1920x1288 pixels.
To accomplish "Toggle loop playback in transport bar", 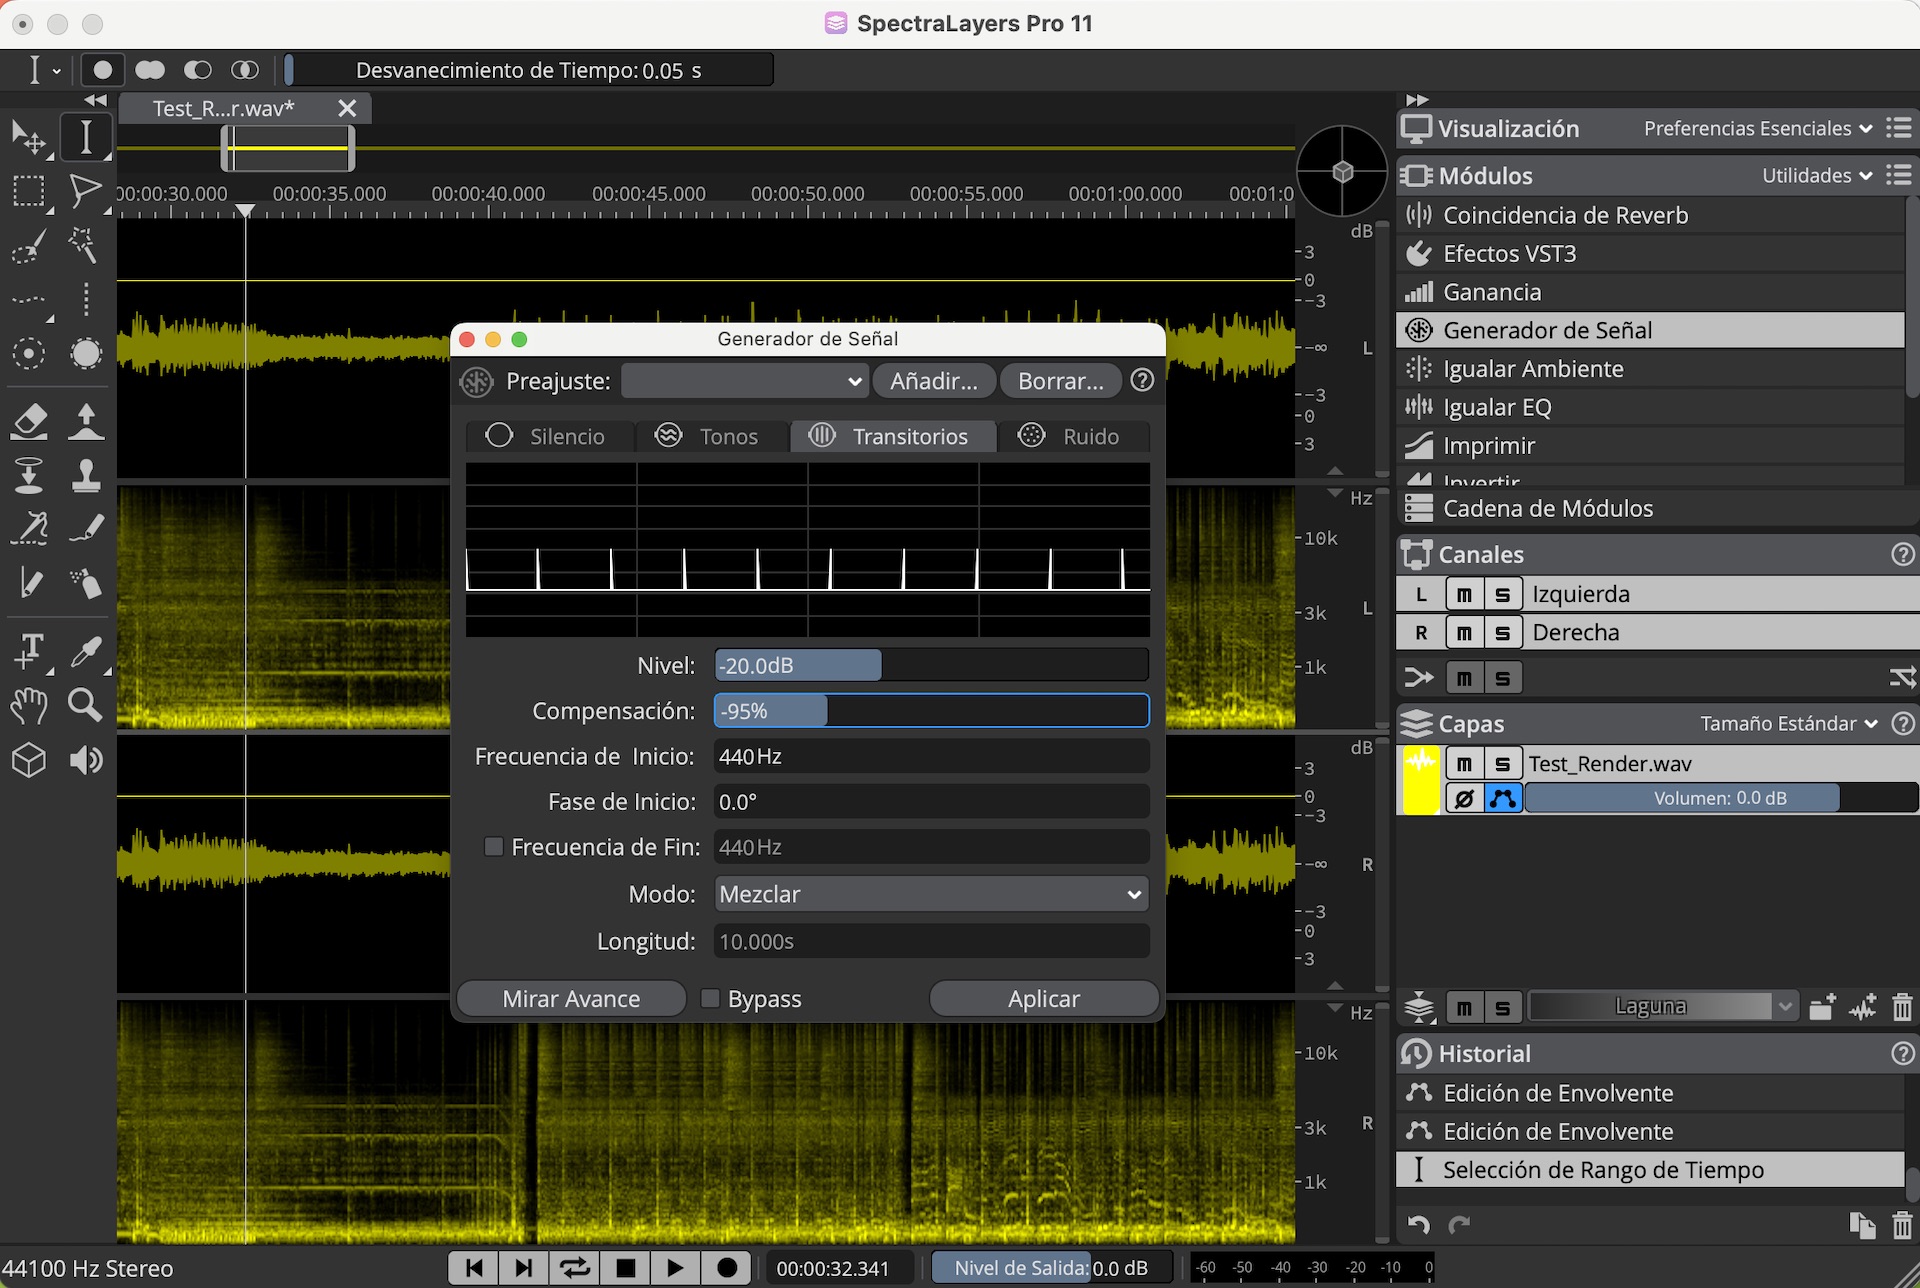I will coord(575,1268).
